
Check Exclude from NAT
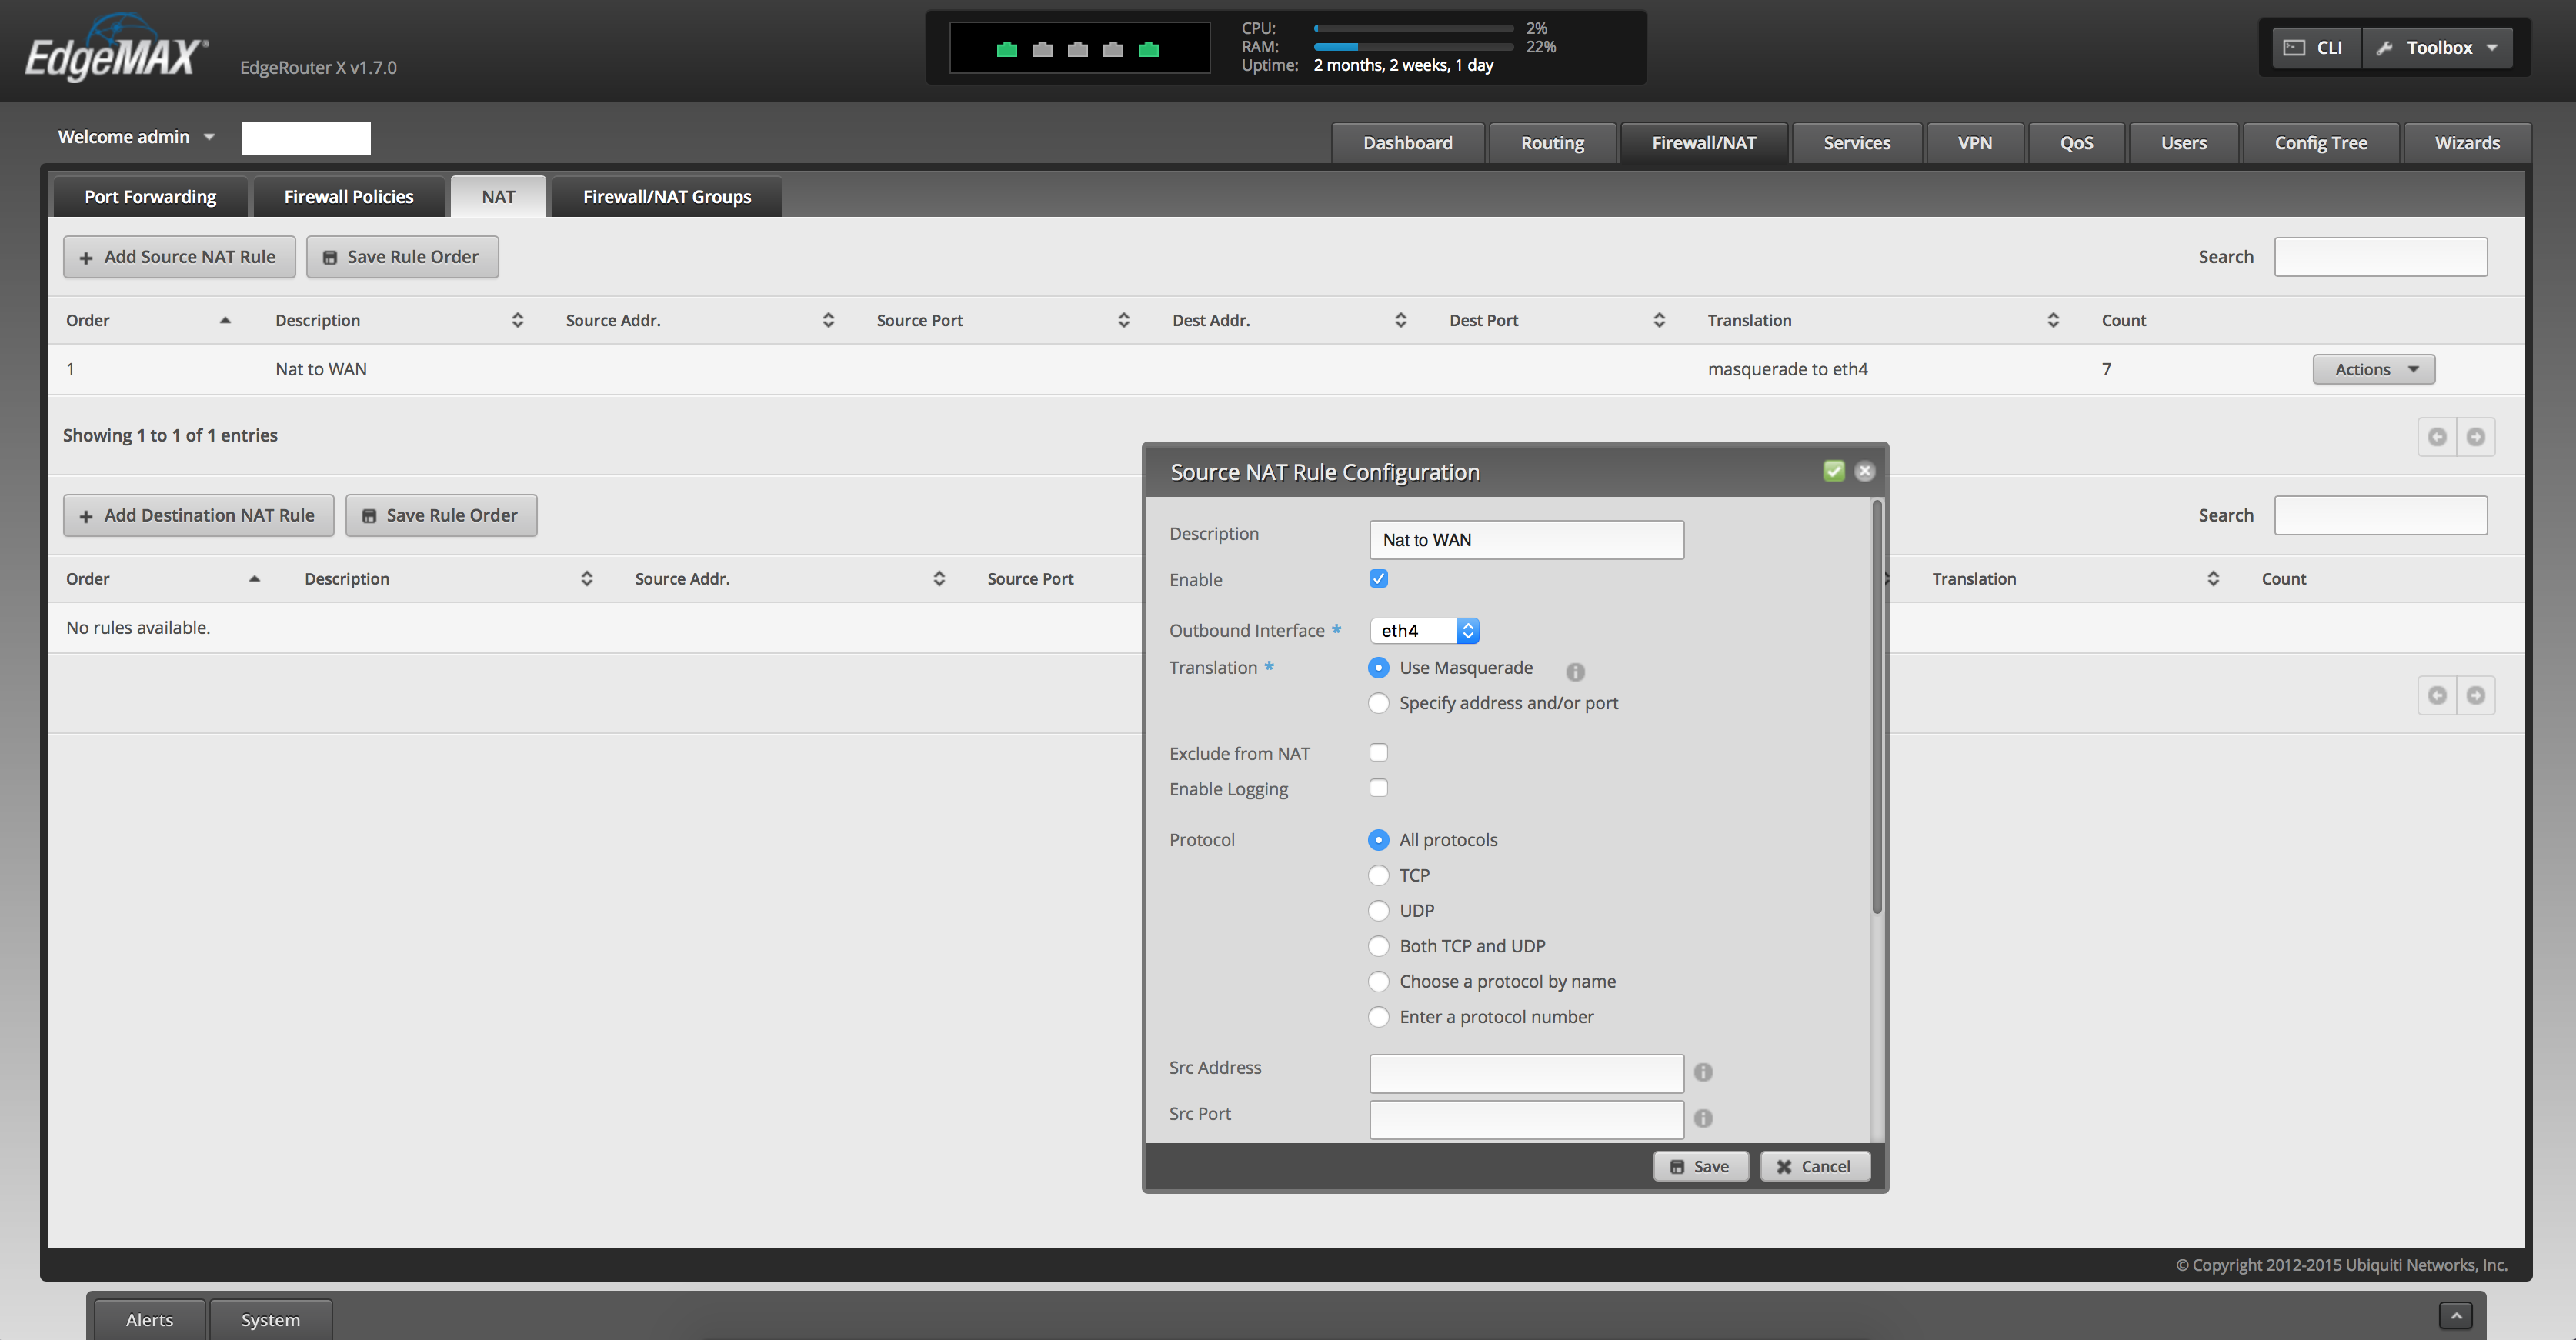1378,753
